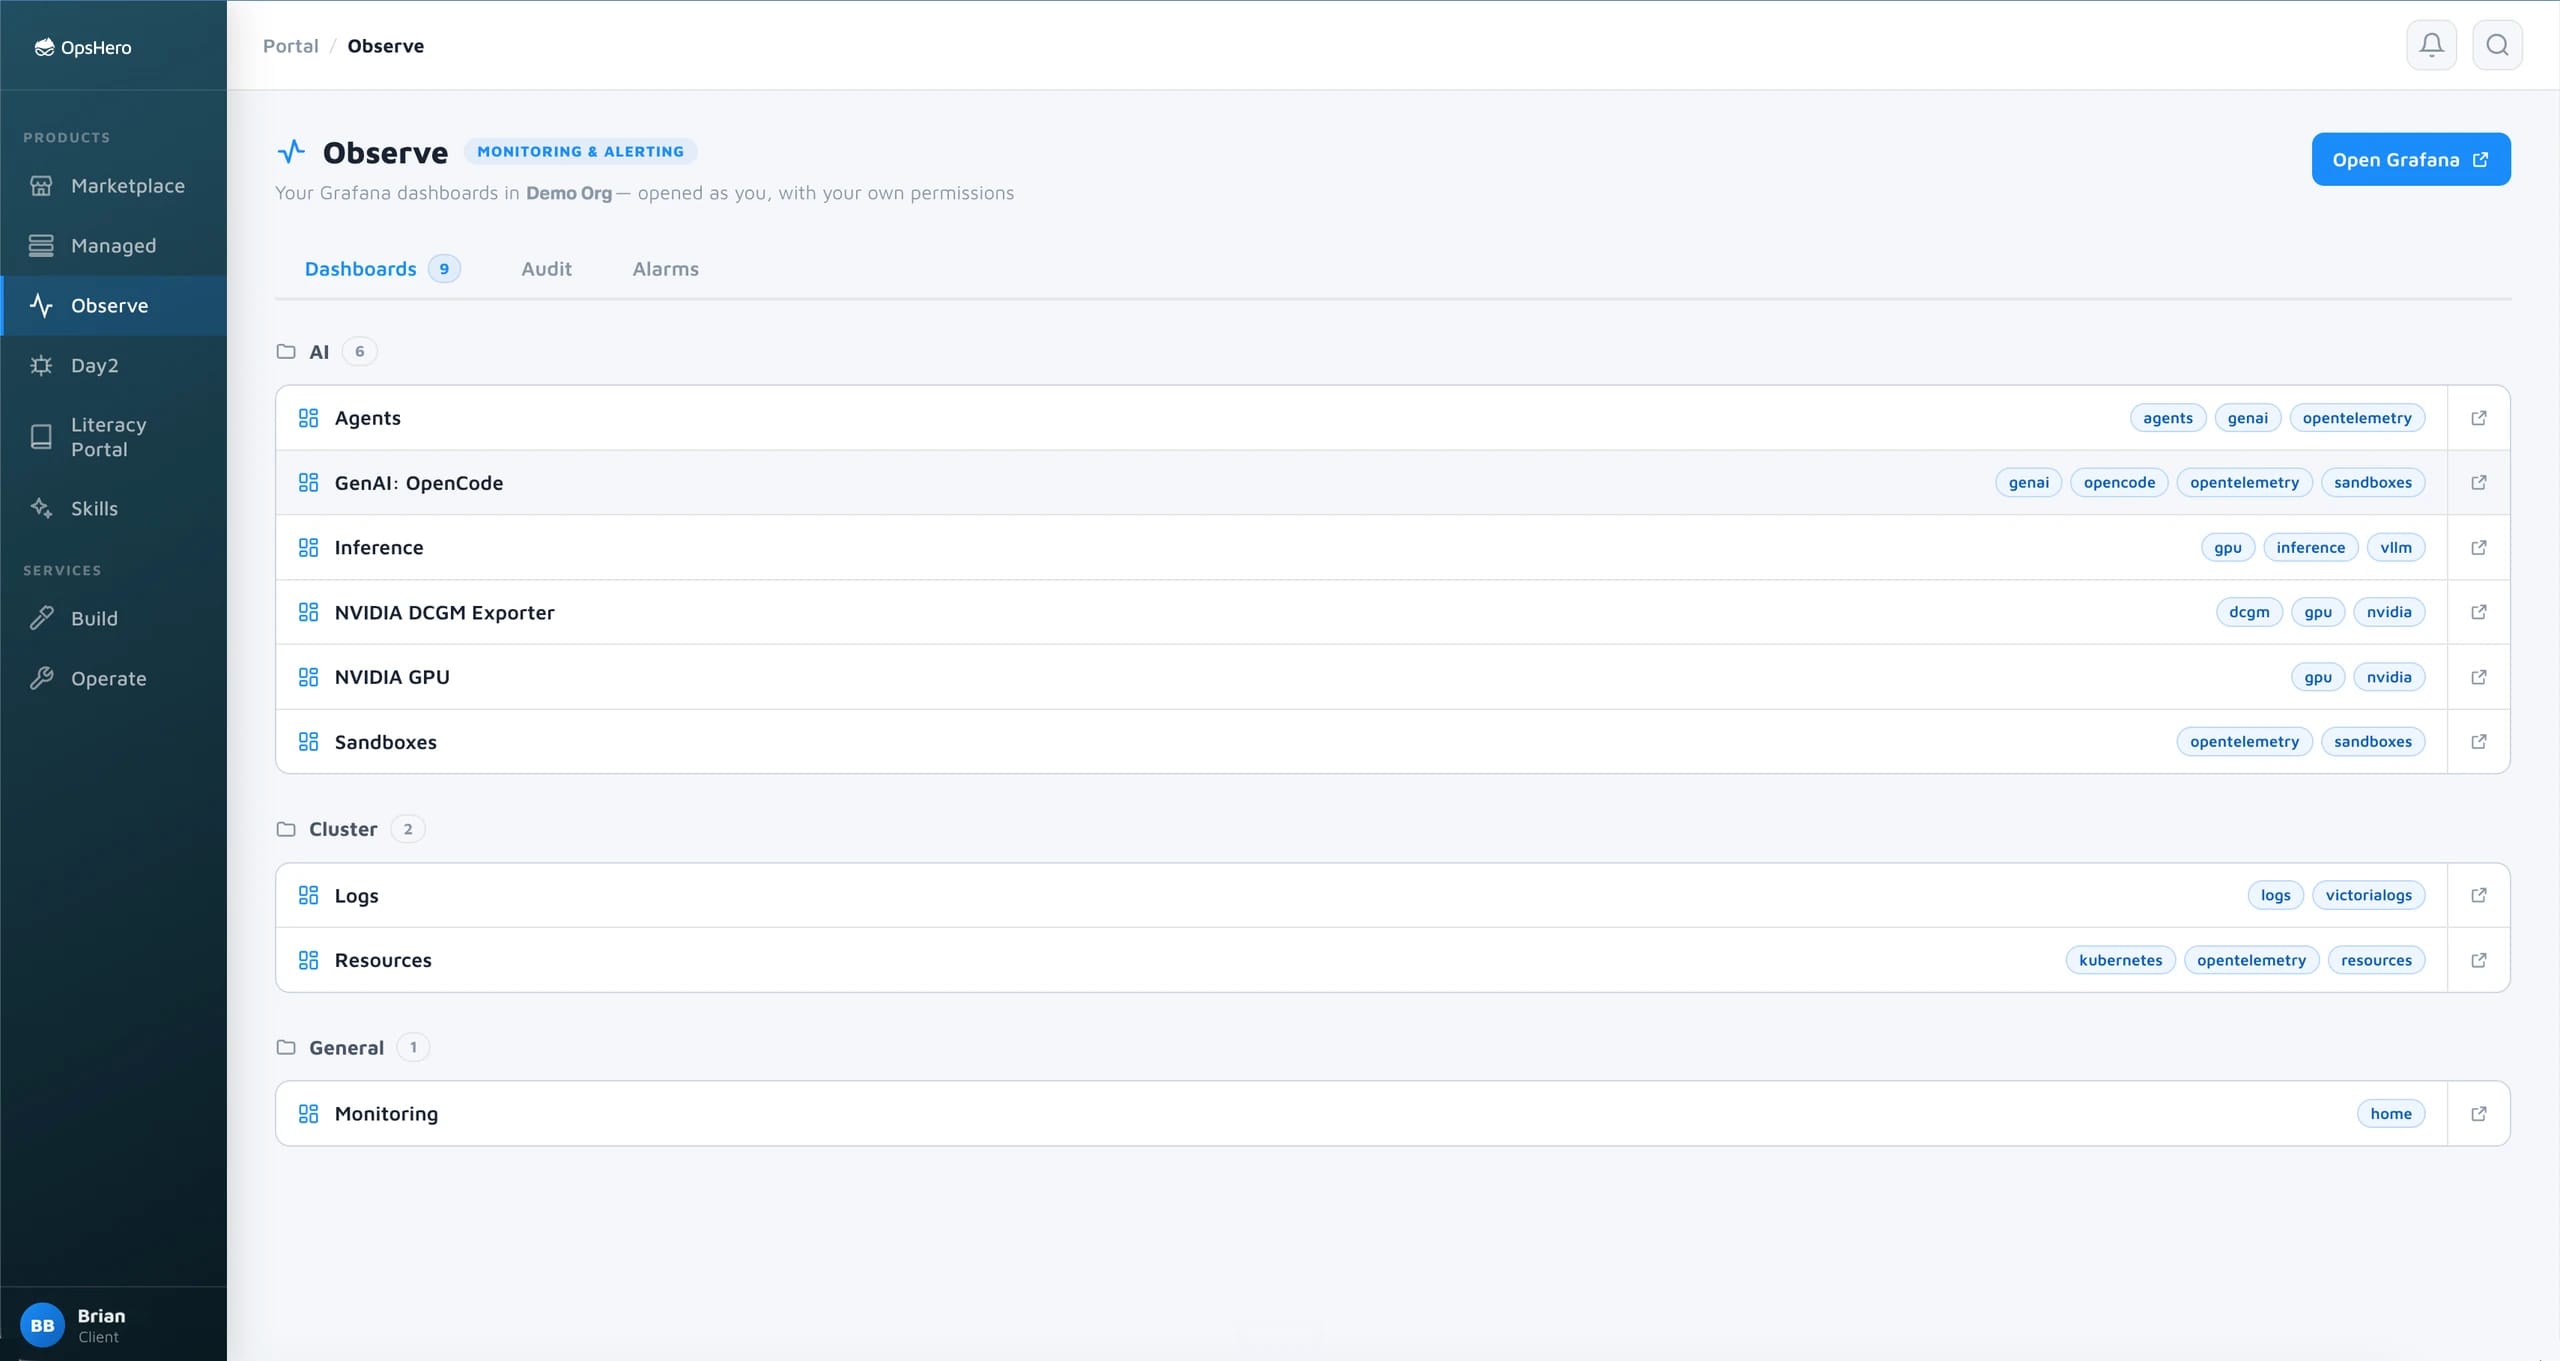Open Sandboxes dashboard external link icon
Image resolution: width=2560 pixels, height=1361 pixels.
point(2478,742)
